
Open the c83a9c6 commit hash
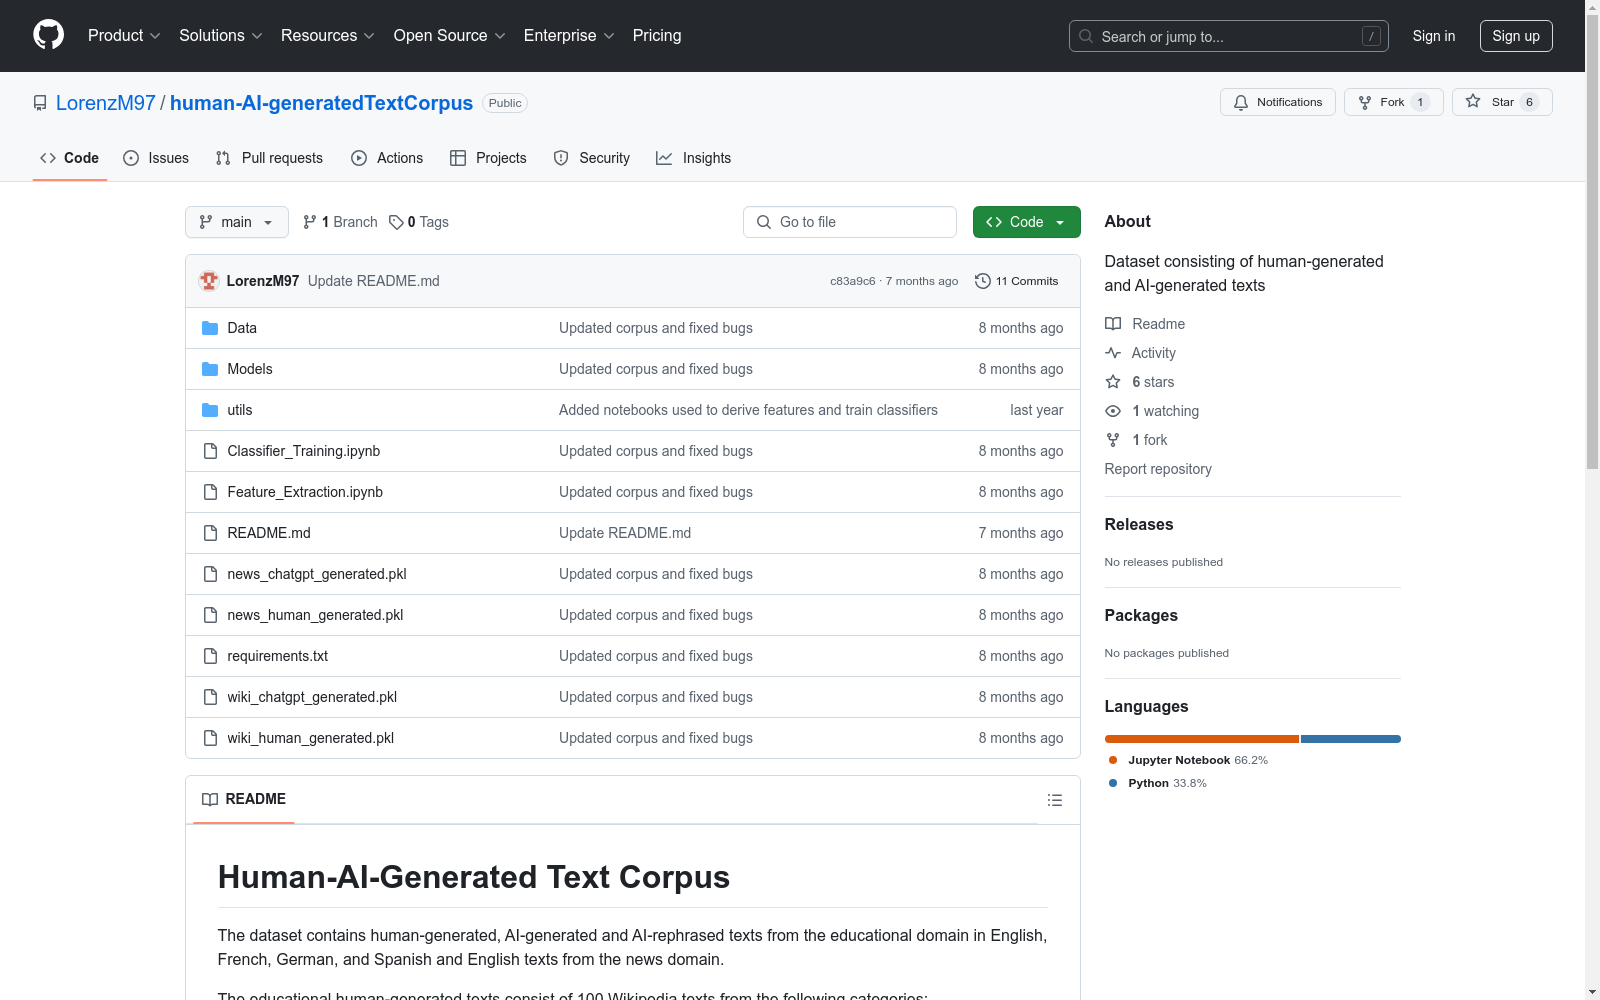coord(853,281)
